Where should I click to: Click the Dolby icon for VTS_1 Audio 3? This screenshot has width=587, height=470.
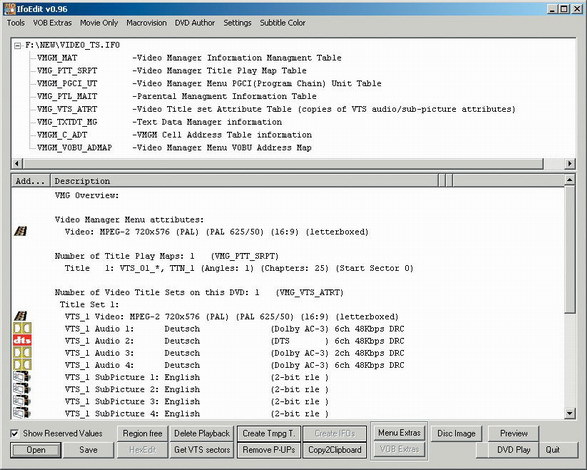[22, 353]
